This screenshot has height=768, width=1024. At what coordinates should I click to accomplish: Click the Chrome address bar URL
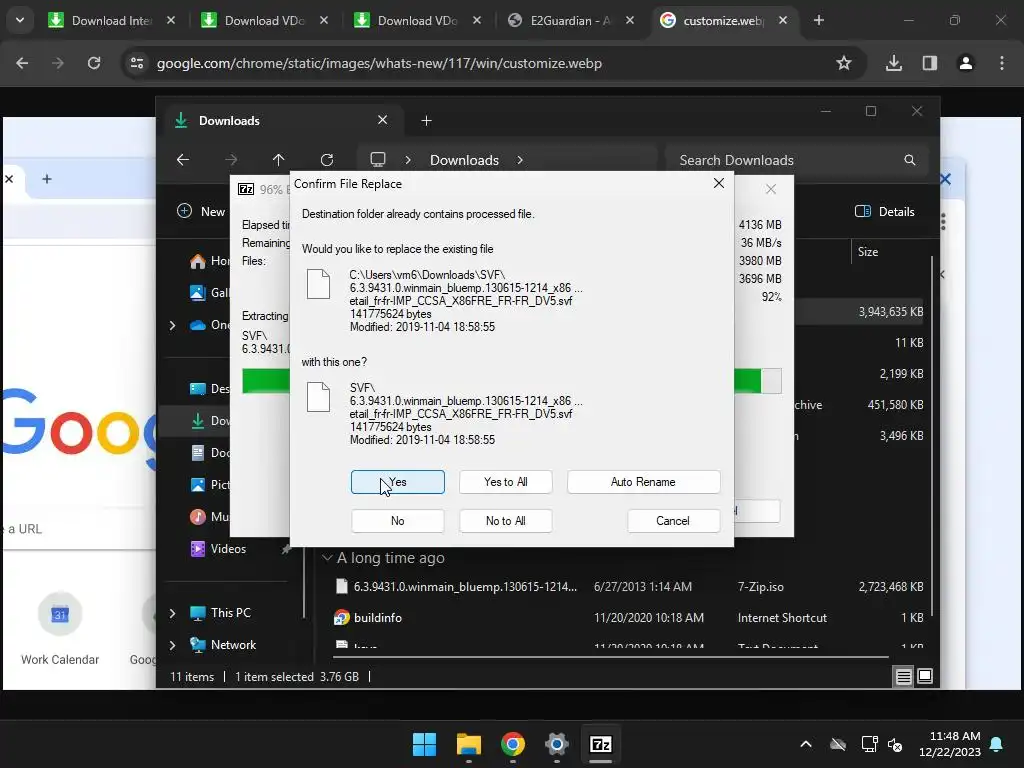(x=379, y=63)
